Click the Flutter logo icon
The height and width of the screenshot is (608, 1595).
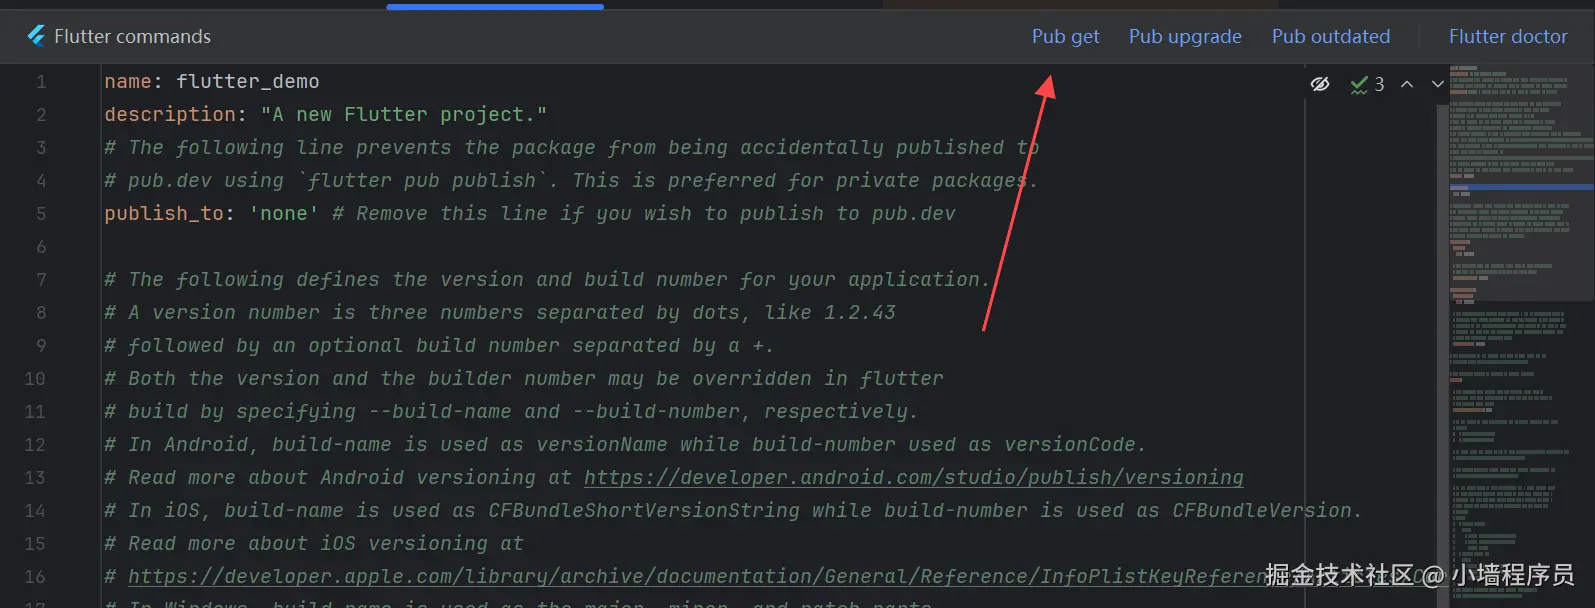click(x=36, y=36)
